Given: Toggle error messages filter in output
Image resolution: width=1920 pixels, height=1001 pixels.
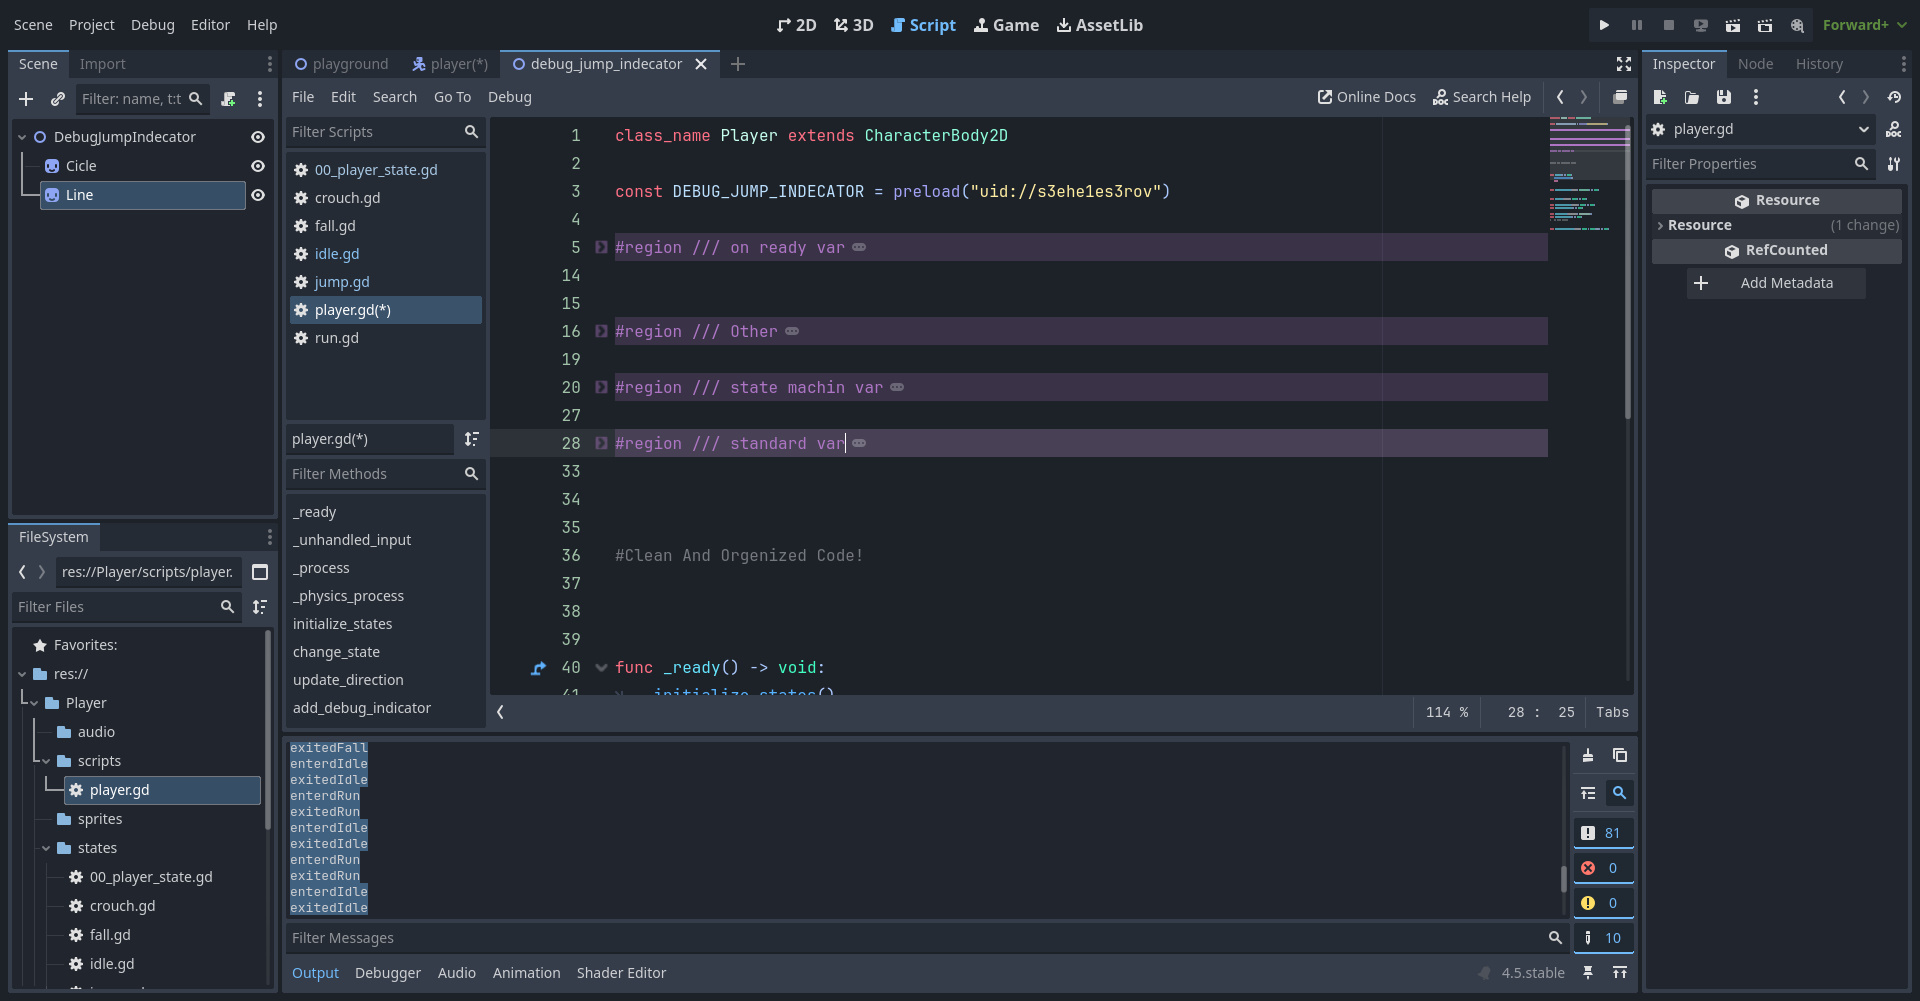Looking at the screenshot, I should (1603, 868).
